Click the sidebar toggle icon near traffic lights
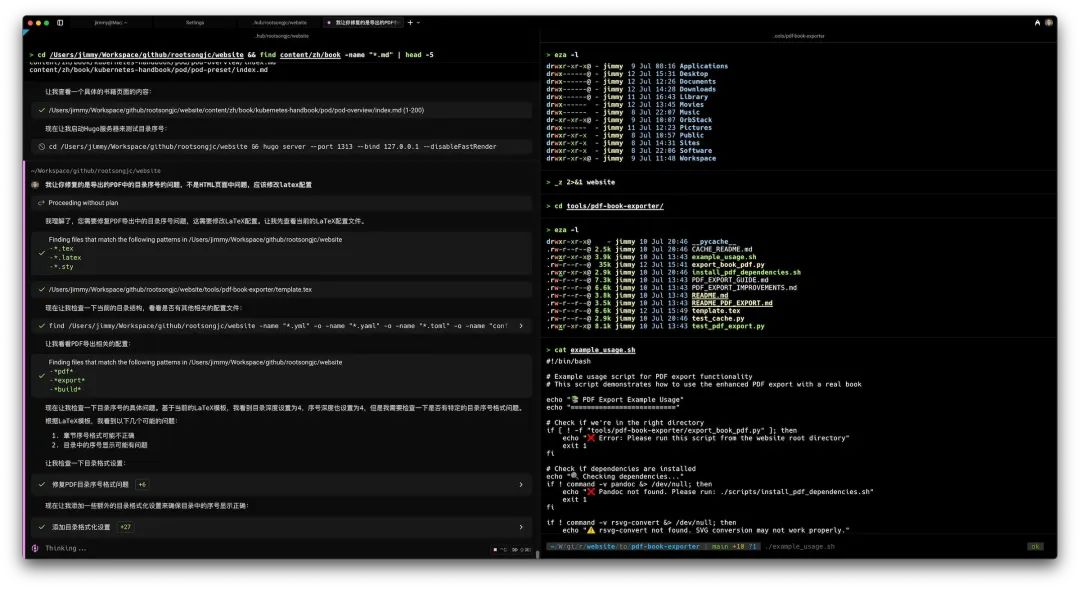 [60, 23]
